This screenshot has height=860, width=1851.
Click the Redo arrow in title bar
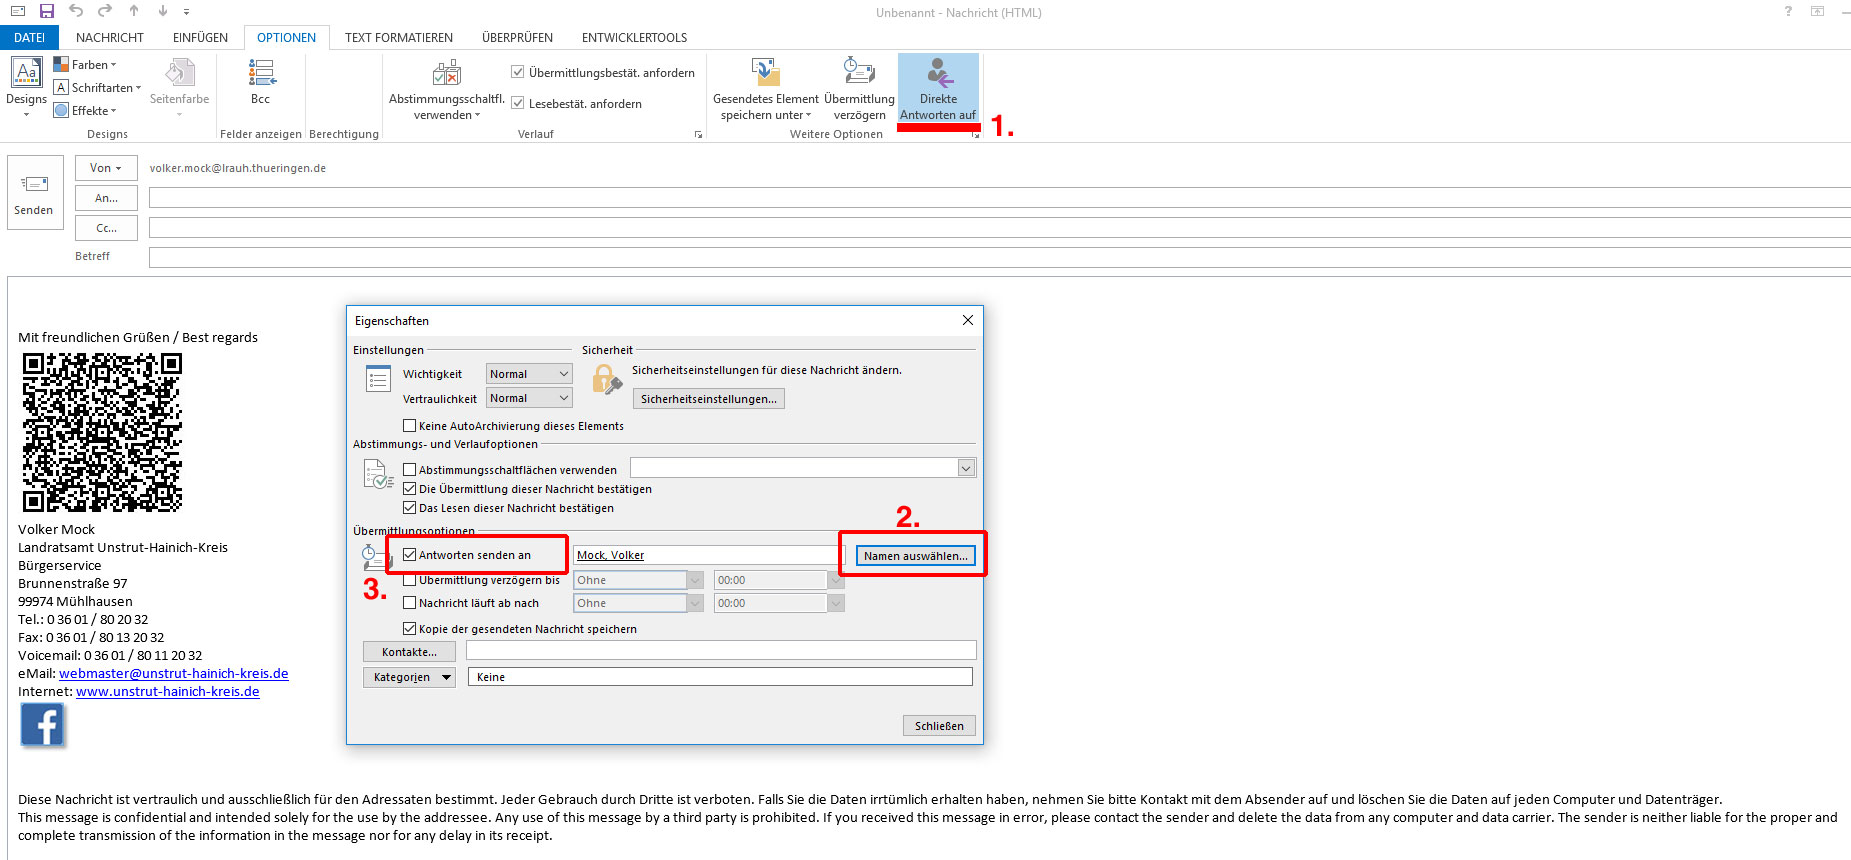[x=104, y=11]
